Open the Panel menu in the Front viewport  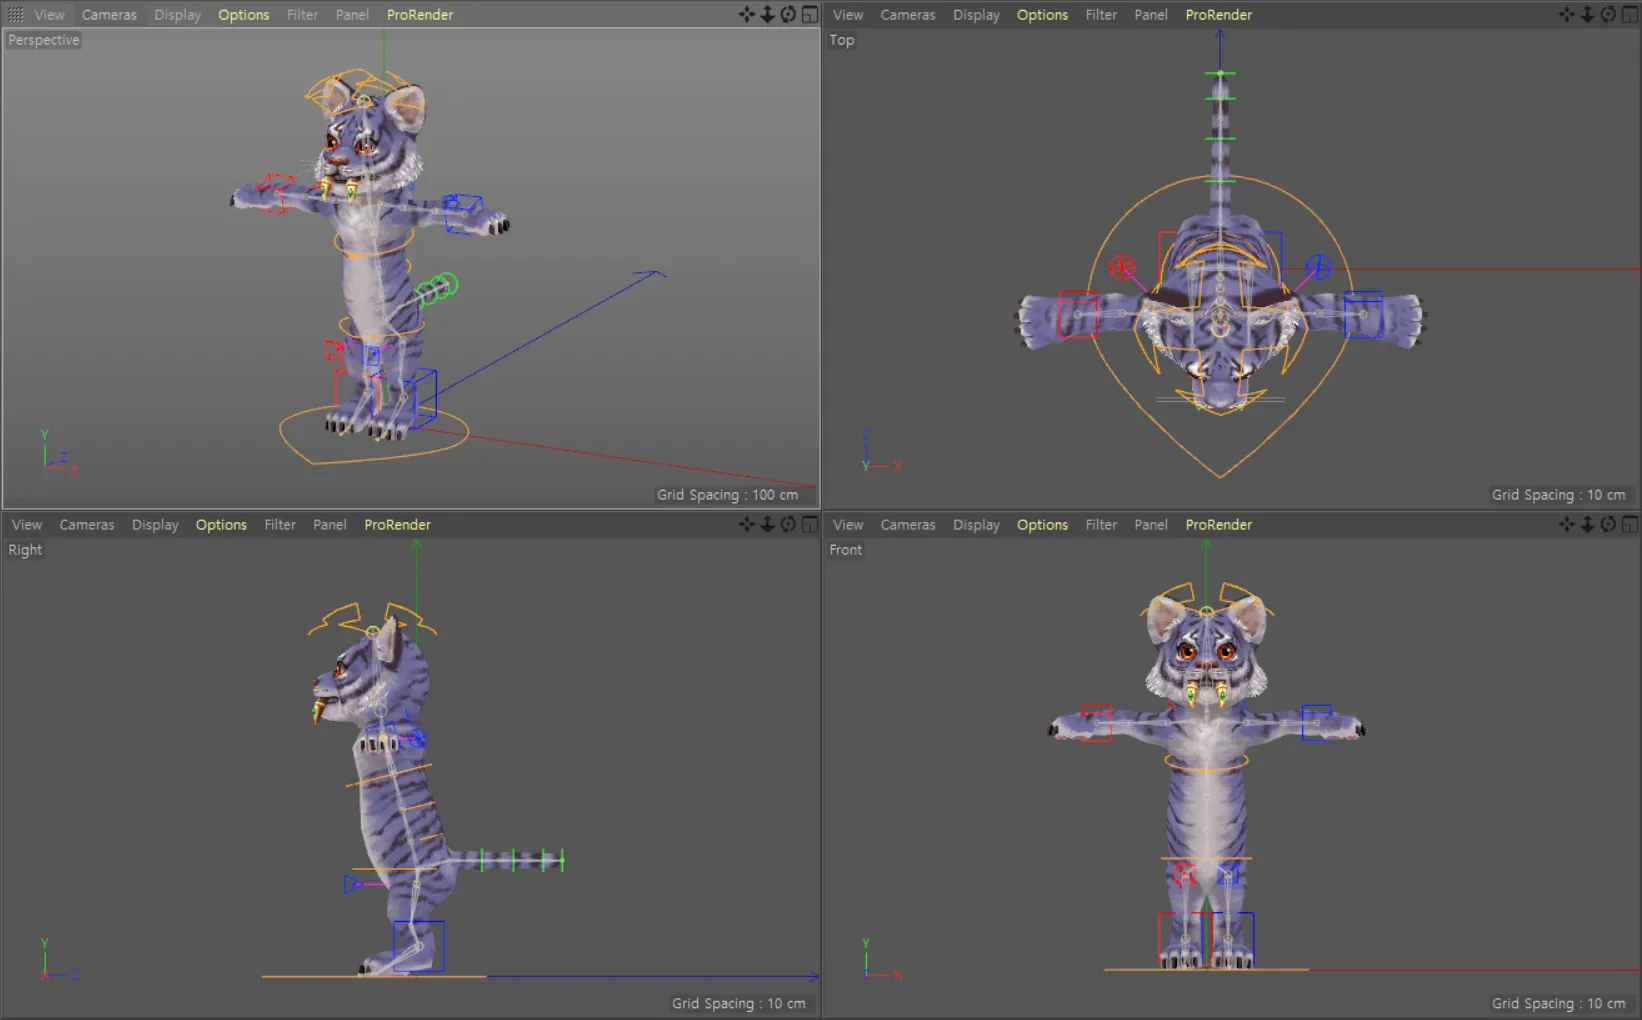[1151, 525]
